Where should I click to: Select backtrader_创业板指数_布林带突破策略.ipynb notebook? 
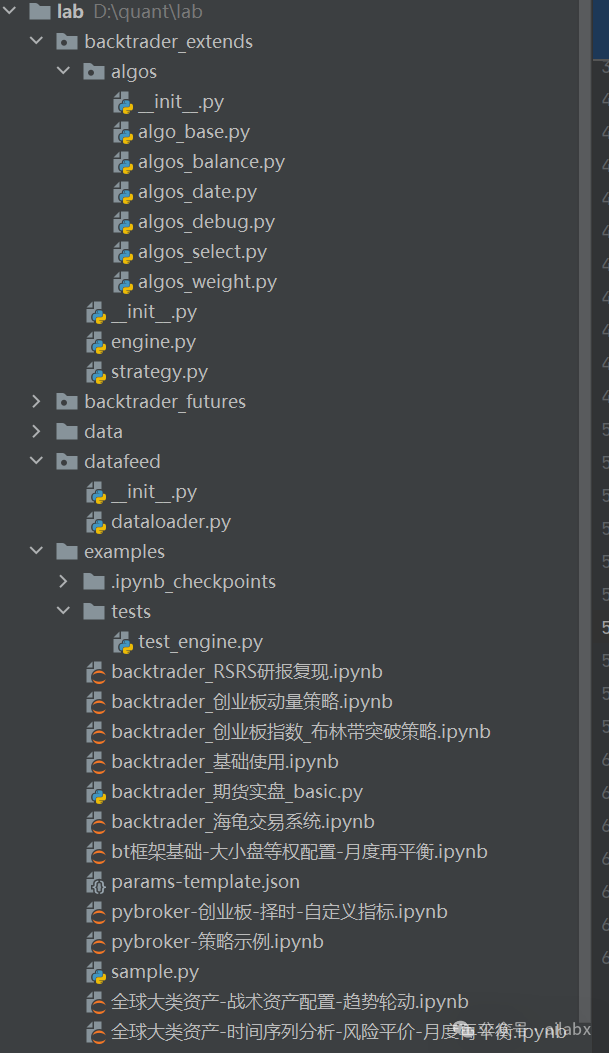(x=301, y=732)
